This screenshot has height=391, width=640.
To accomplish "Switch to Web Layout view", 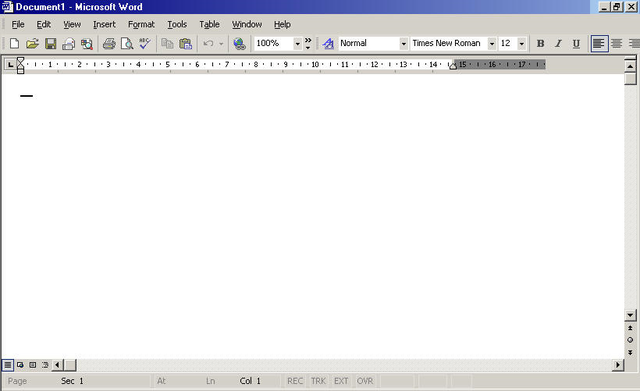I will (x=20, y=364).
